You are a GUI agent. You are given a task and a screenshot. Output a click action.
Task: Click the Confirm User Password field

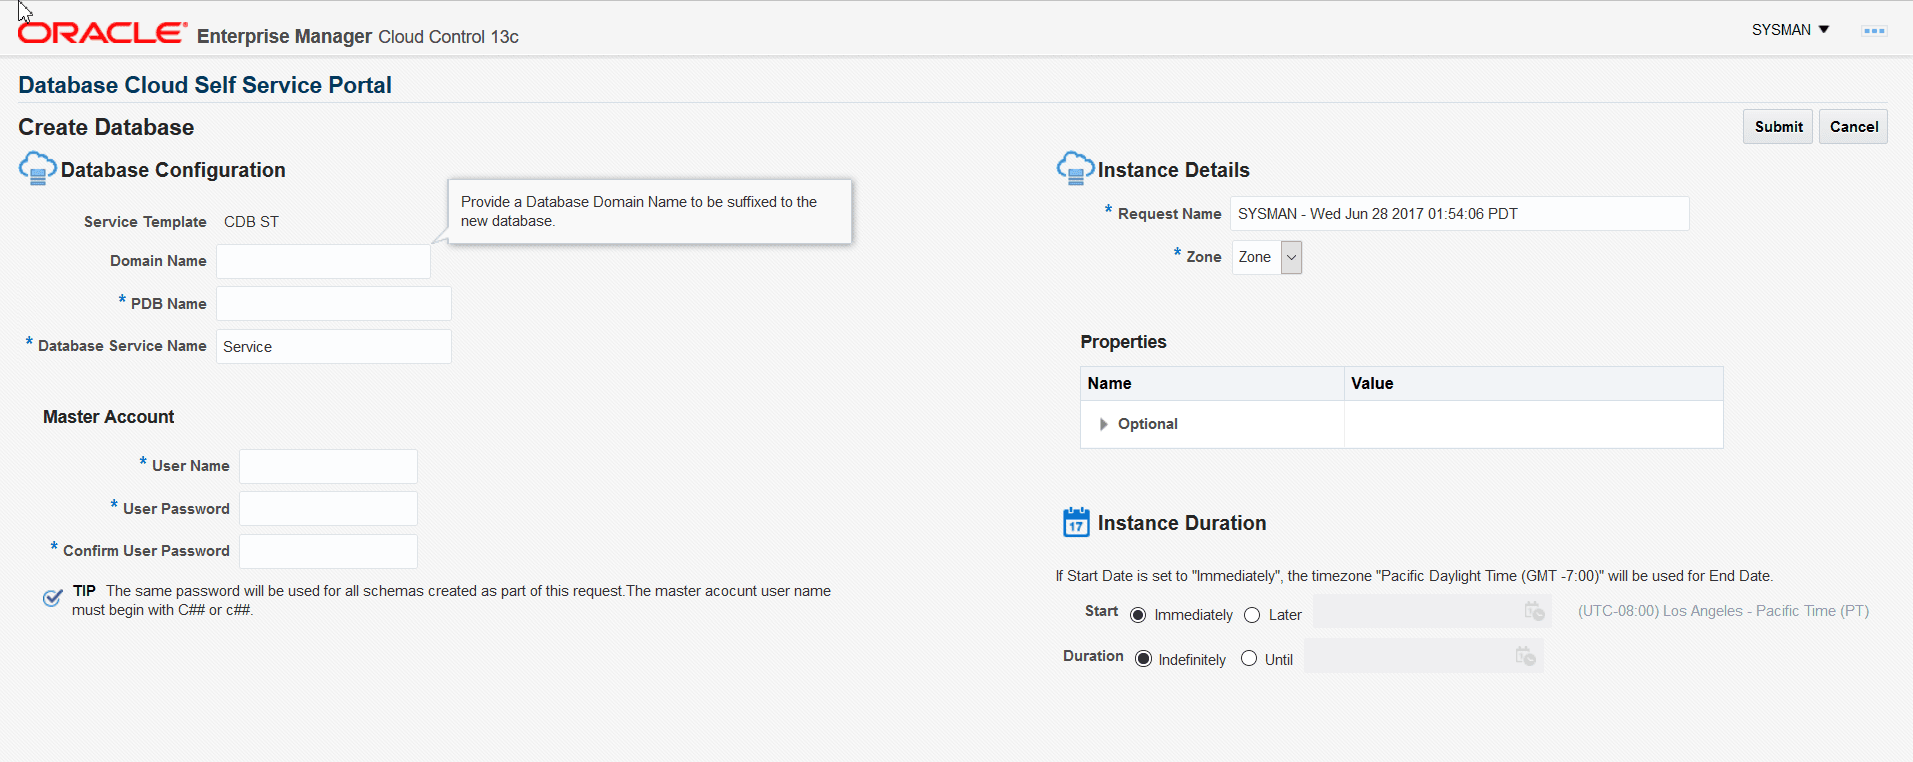coord(328,551)
